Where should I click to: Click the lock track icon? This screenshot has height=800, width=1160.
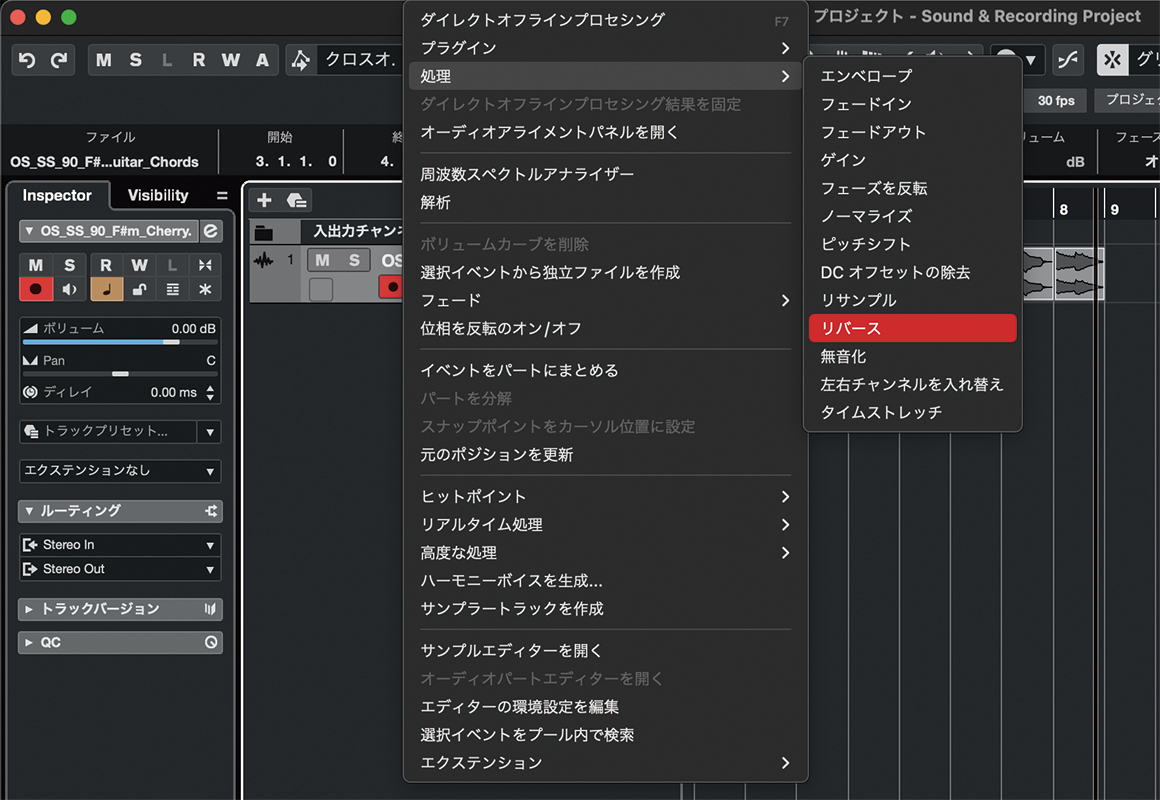coord(139,289)
